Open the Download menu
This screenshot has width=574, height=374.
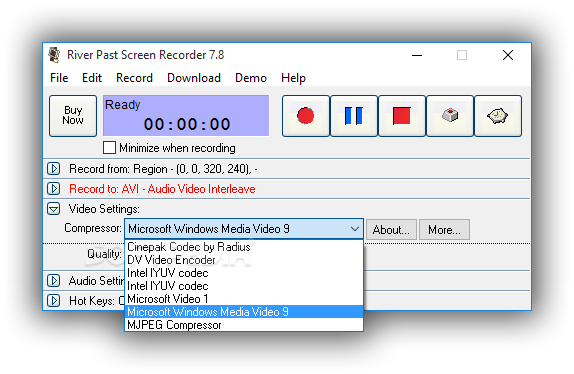click(194, 78)
